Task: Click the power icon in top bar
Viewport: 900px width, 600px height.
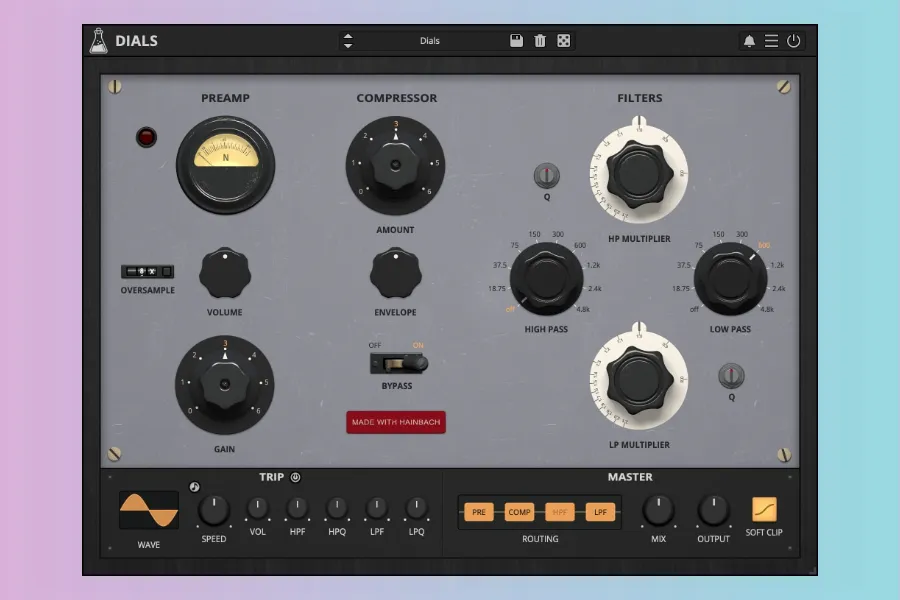Action: click(794, 41)
